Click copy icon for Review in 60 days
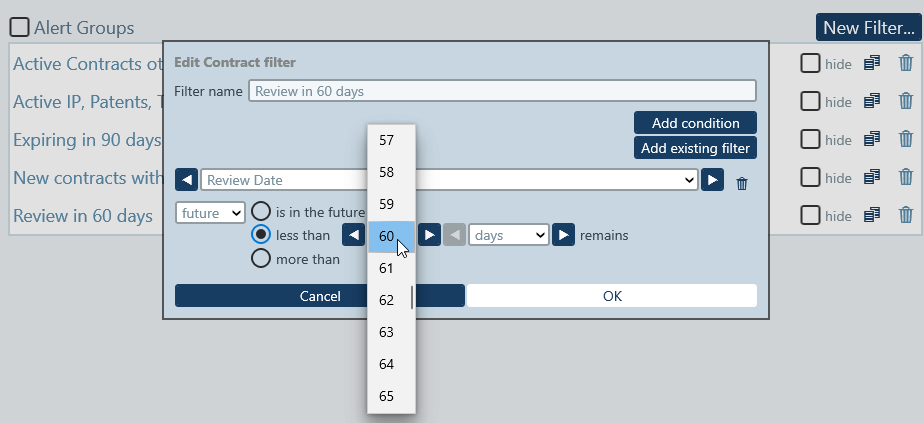This screenshot has height=423, width=924. [872, 215]
